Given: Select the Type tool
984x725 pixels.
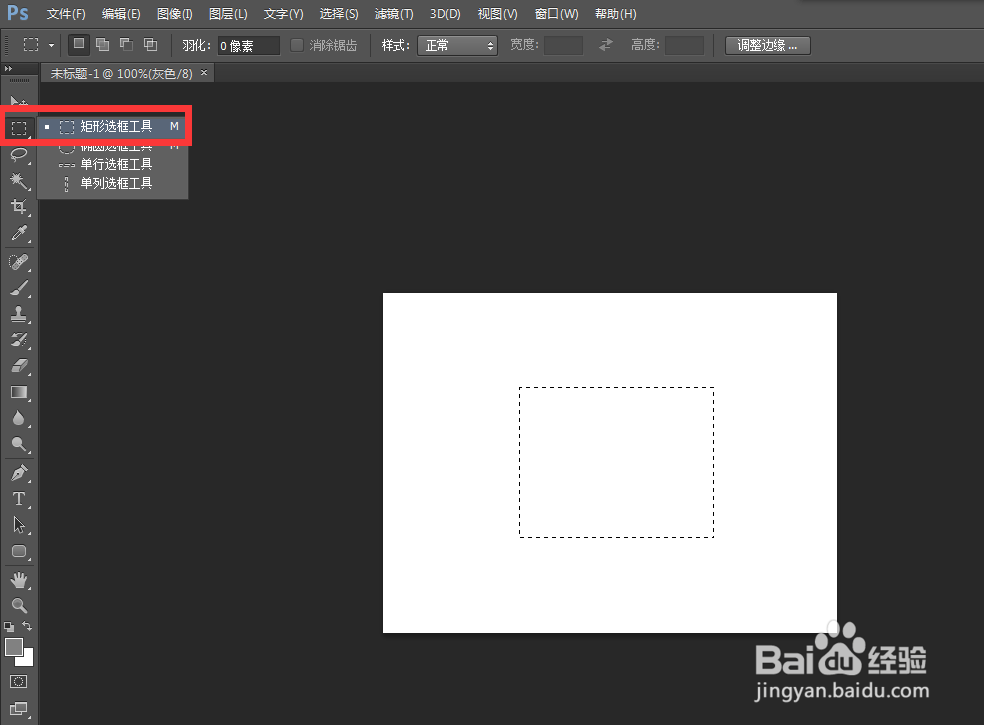Looking at the screenshot, I should click(x=19, y=498).
